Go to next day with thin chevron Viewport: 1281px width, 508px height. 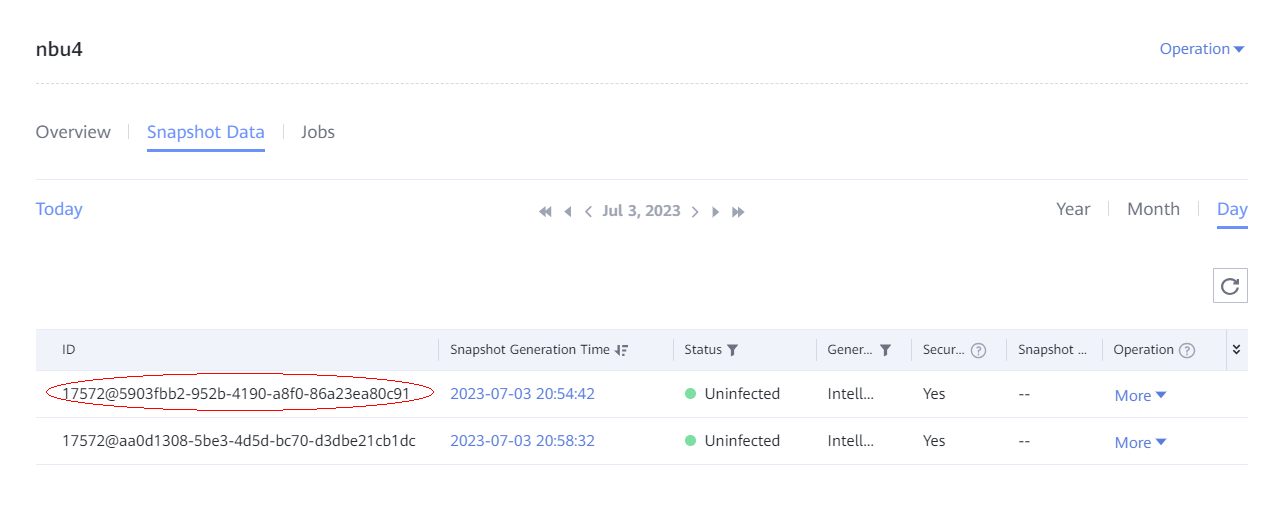(x=695, y=212)
